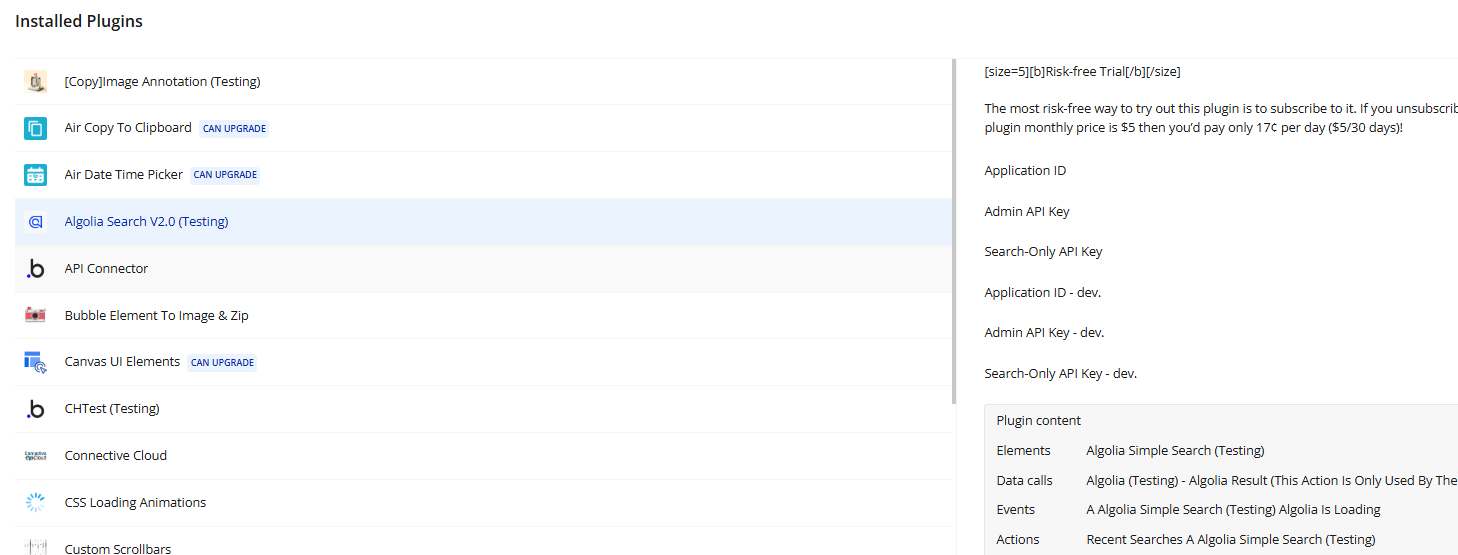This screenshot has height=555, width=1458.
Task: Select the Custom Scrollbars plugin row
Action: 118,548
